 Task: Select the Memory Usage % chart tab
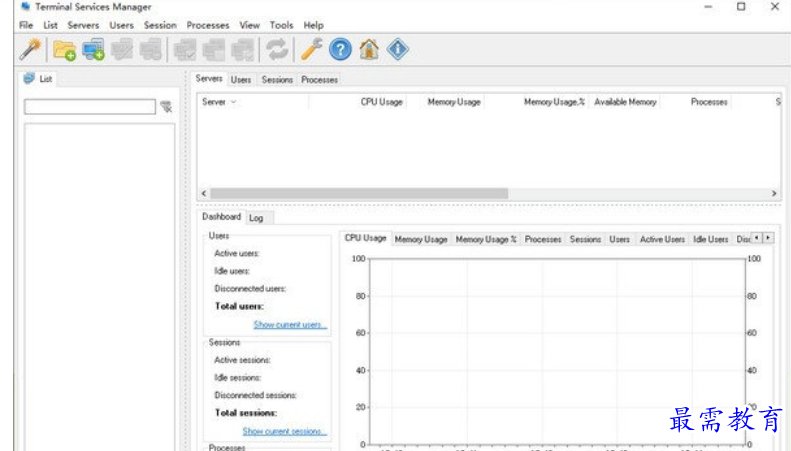click(486, 240)
